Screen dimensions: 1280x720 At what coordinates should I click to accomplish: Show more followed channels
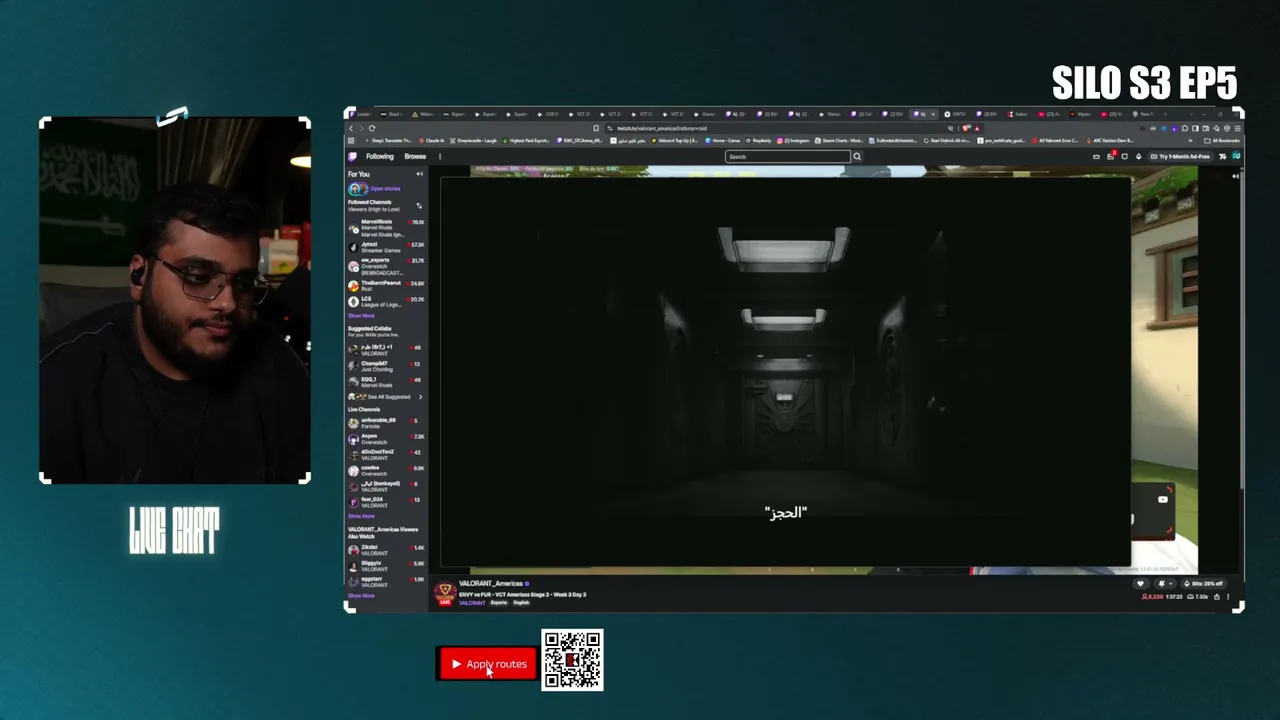(361, 316)
